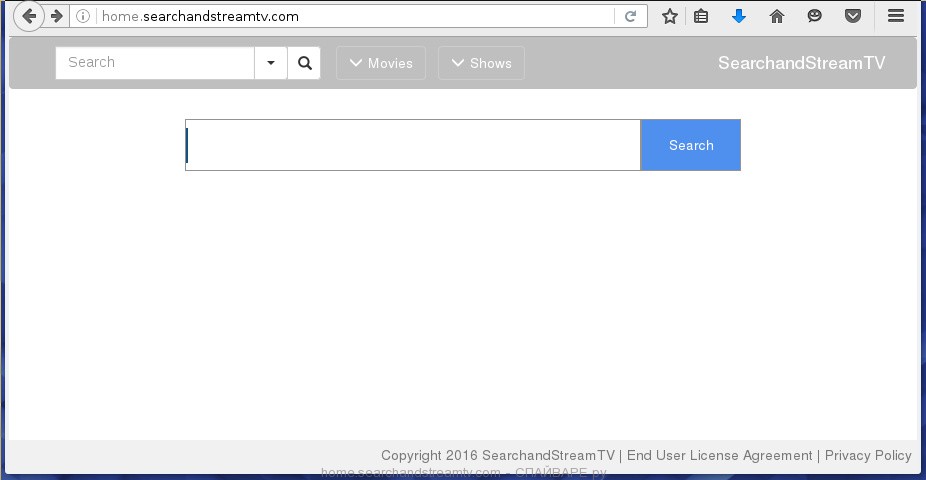Expand the Shows dropdown
Screen dimensions: 926x480
481,63
